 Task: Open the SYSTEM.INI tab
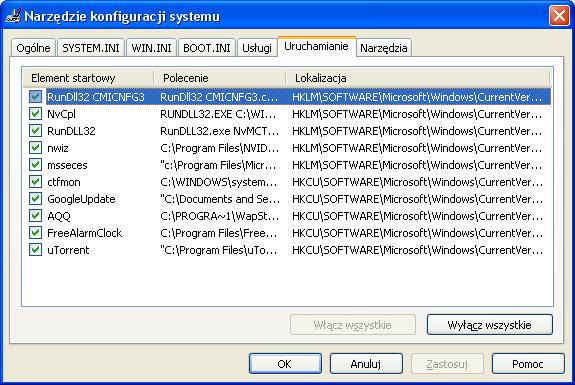click(91, 48)
